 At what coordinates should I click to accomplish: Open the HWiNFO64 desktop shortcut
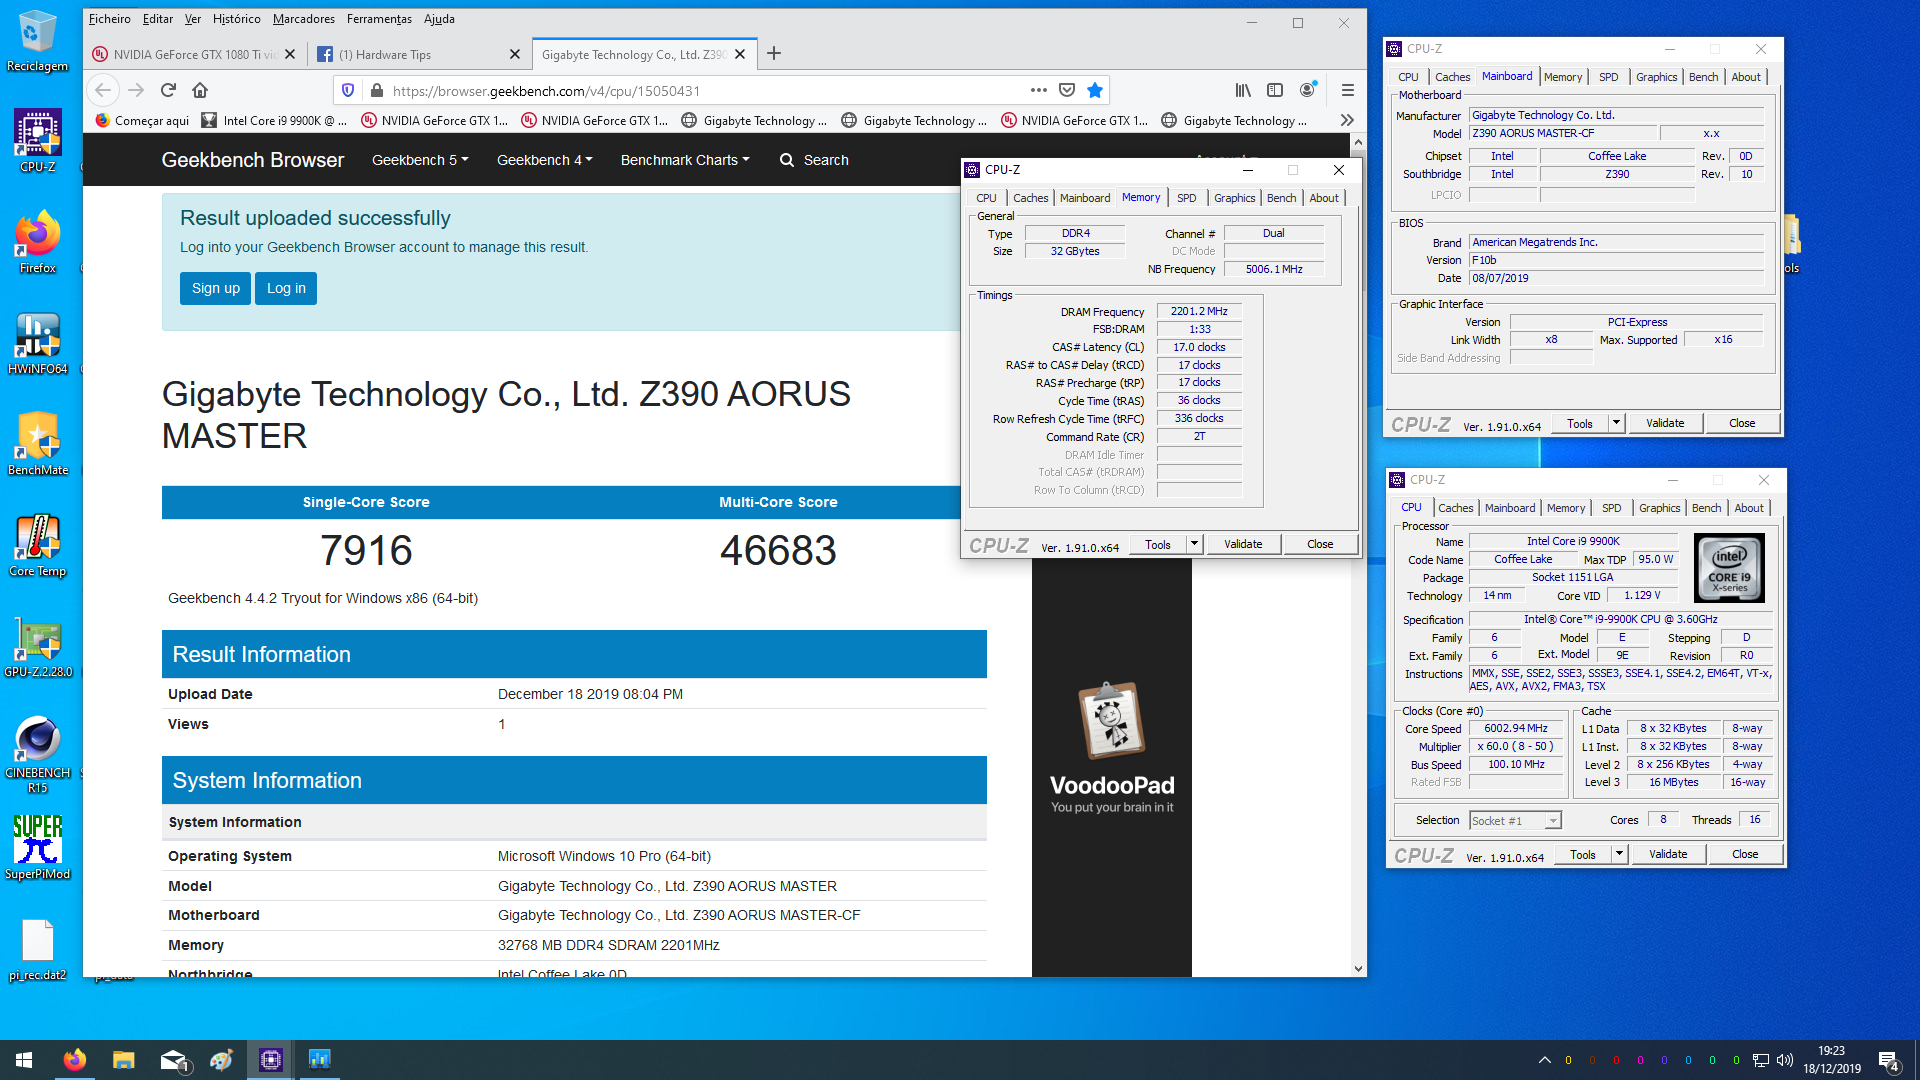37,343
